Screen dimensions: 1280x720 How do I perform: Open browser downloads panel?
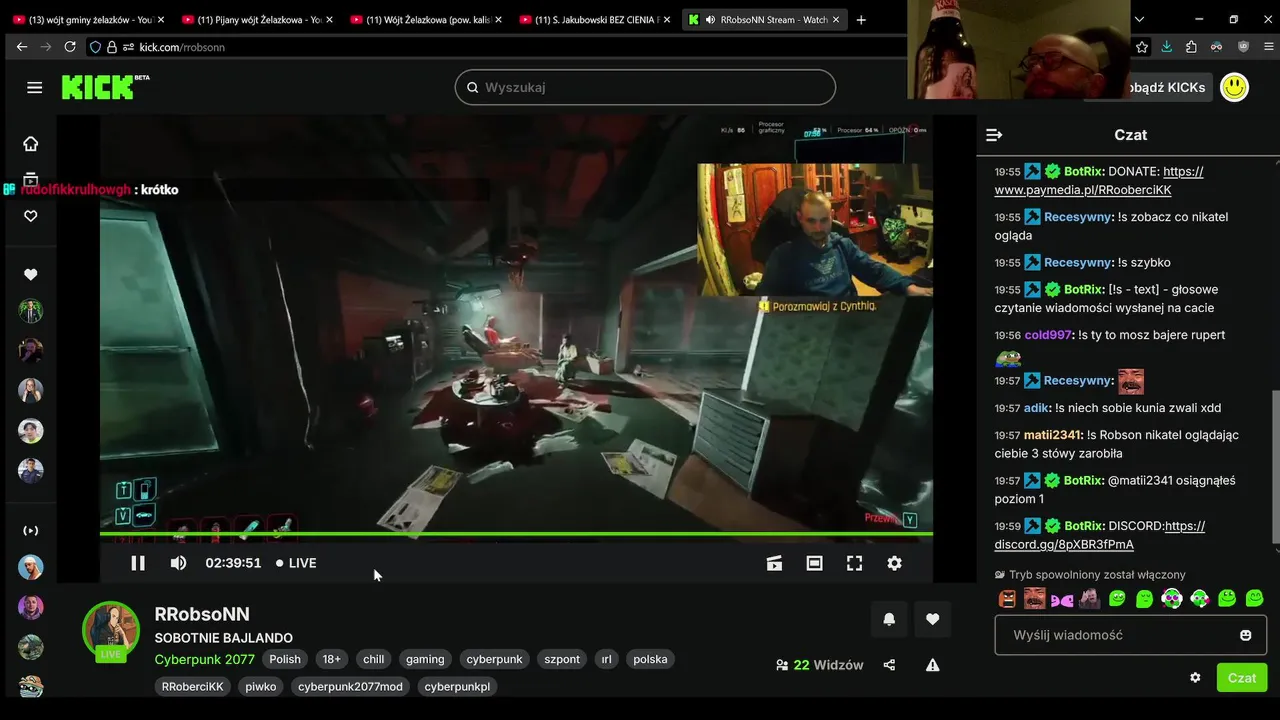1166,47
